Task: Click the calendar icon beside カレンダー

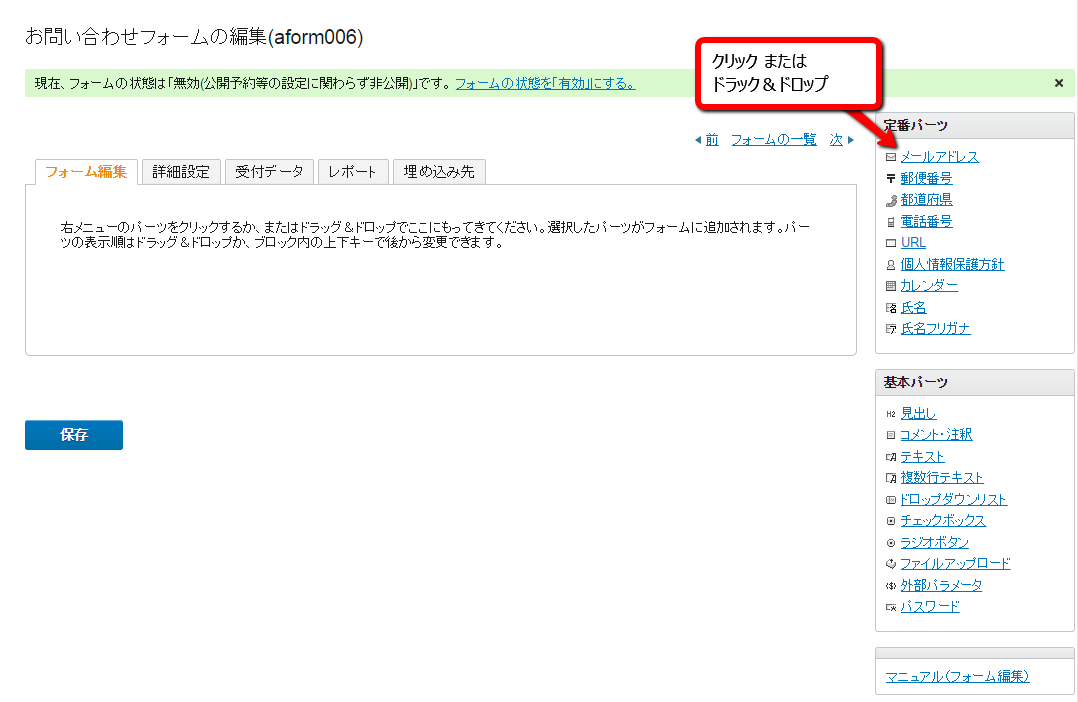Action: point(890,286)
